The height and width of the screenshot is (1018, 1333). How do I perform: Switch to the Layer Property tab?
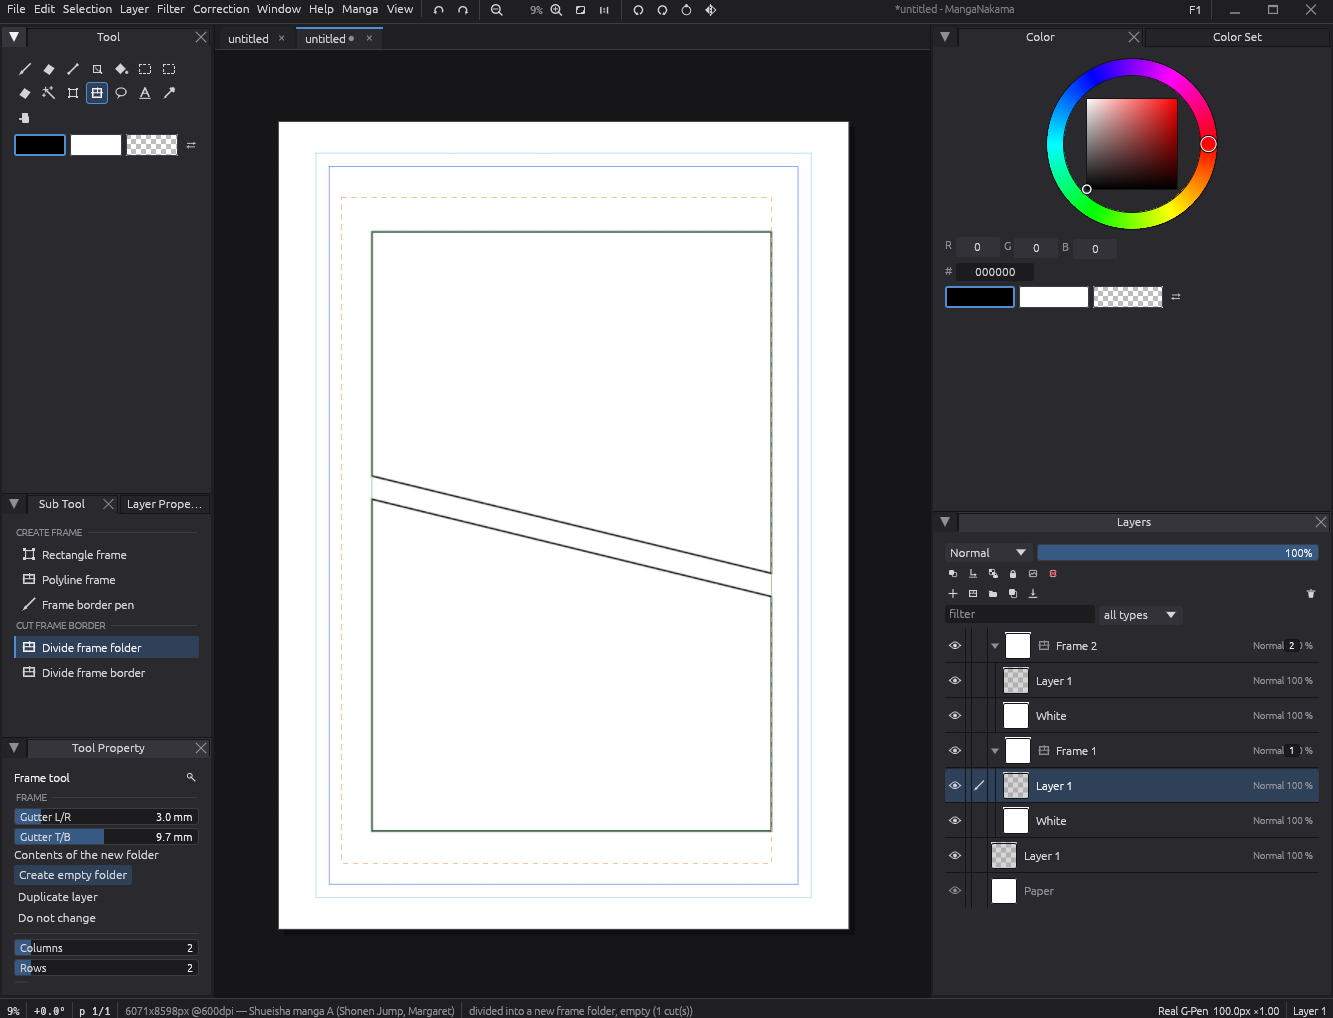pyautogui.click(x=164, y=504)
